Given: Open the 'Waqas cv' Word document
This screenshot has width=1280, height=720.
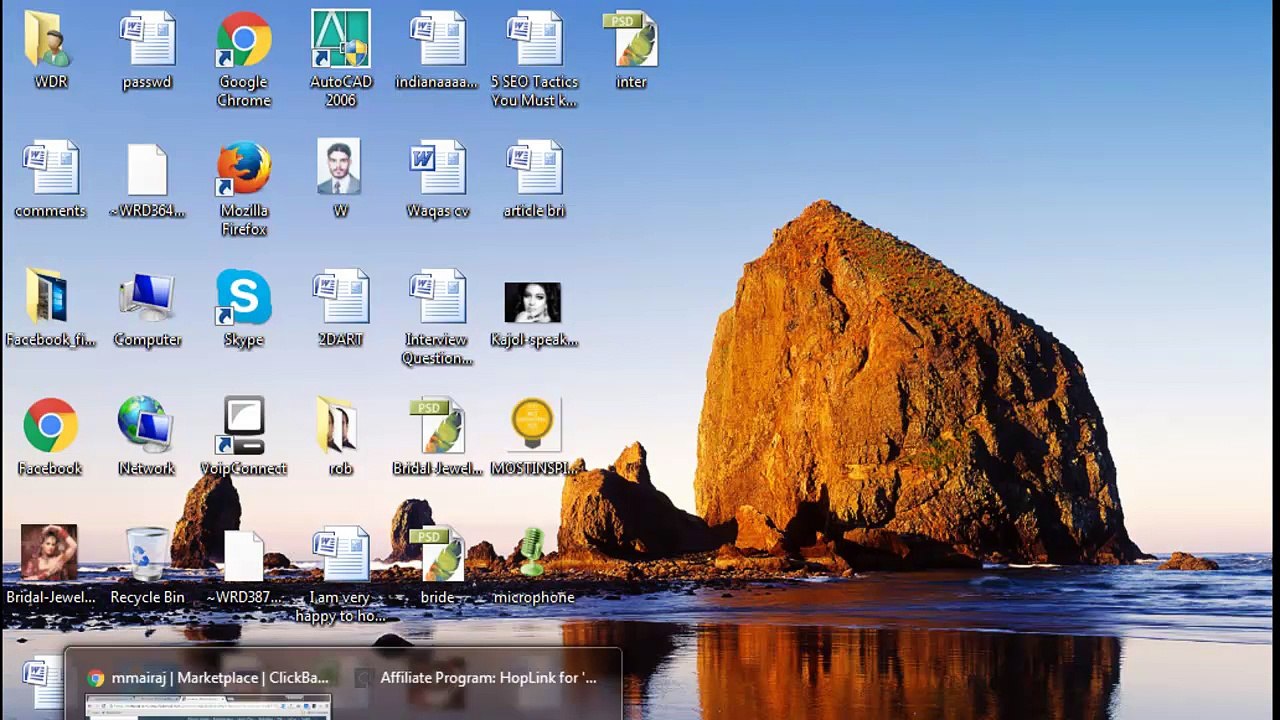Looking at the screenshot, I should 437,170.
